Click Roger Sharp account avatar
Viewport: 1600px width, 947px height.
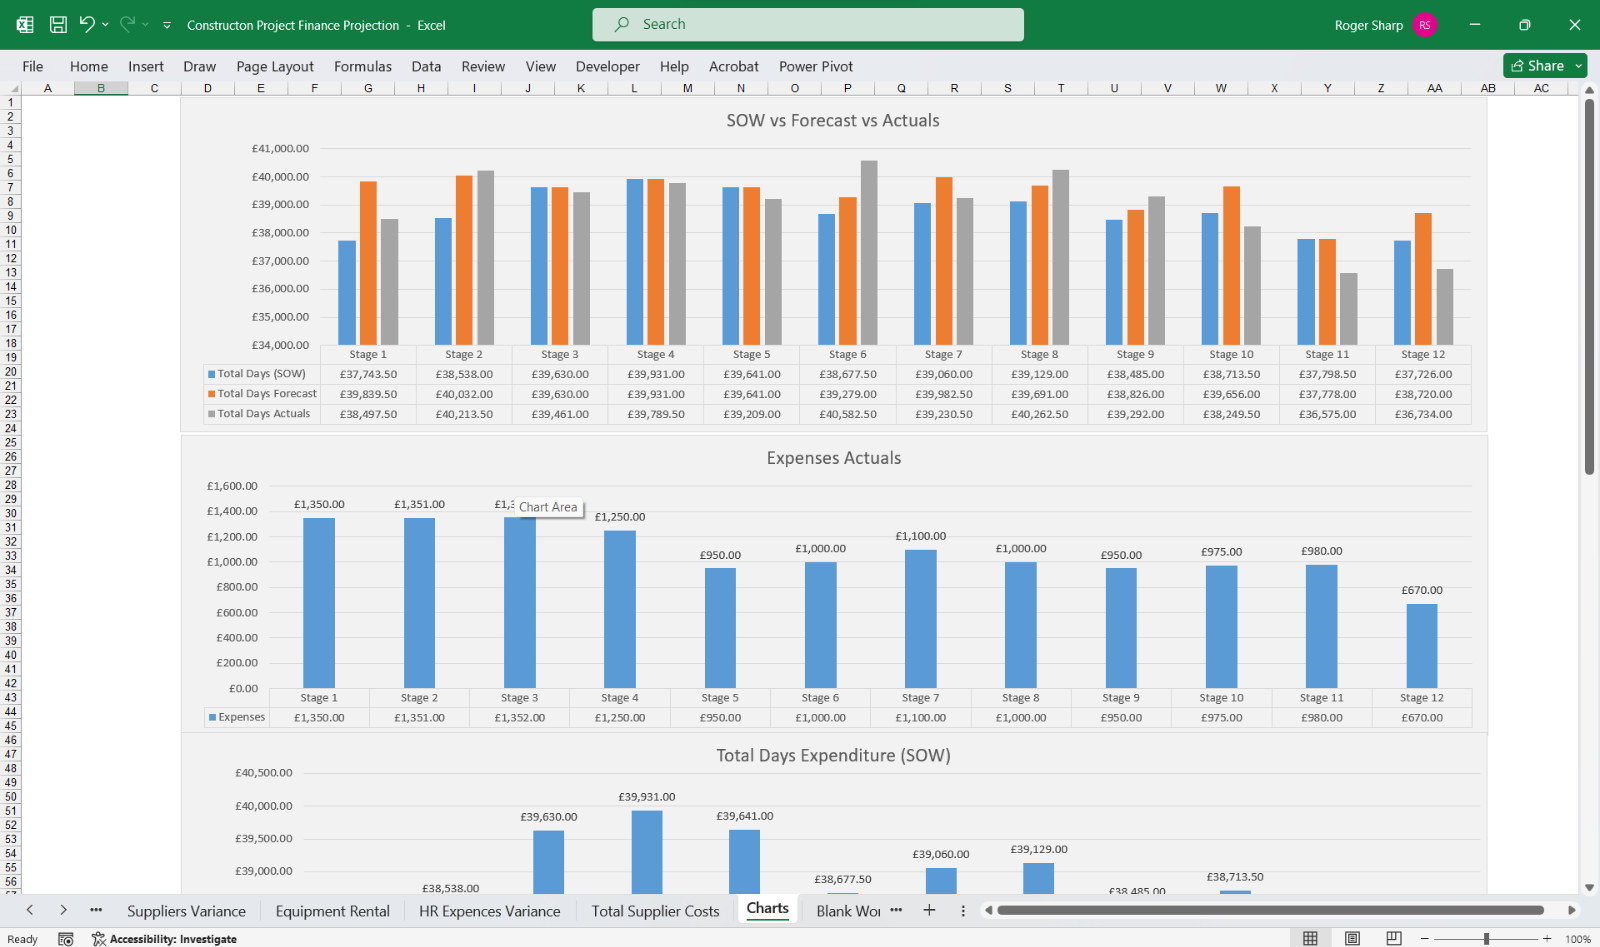pos(1425,25)
